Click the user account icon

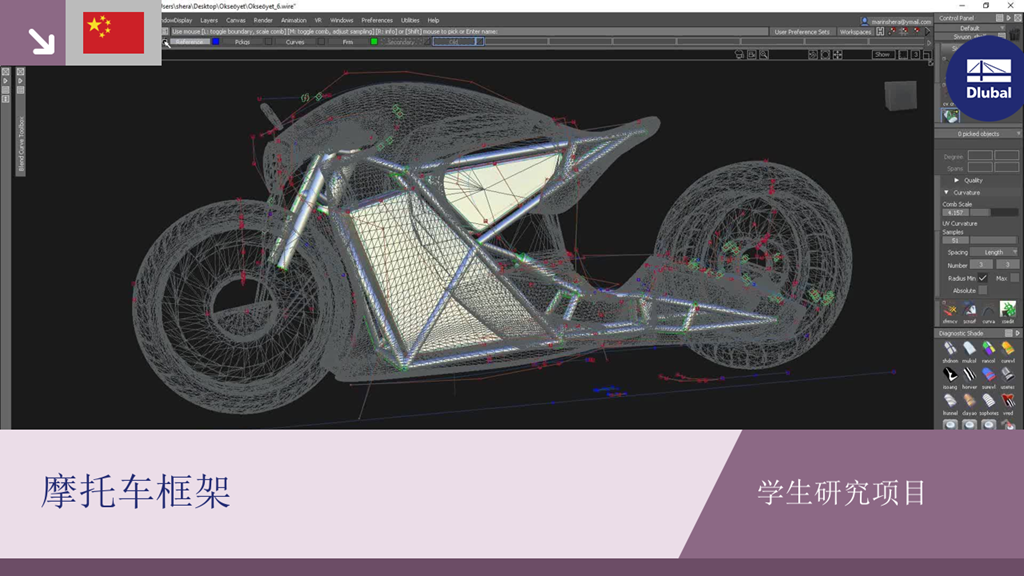click(x=865, y=22)
